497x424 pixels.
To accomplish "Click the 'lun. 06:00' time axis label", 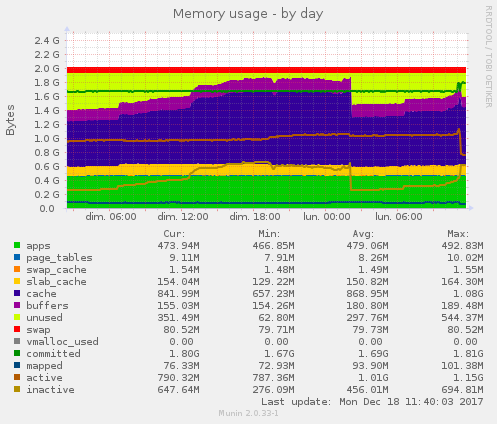I will pos(399,217).
